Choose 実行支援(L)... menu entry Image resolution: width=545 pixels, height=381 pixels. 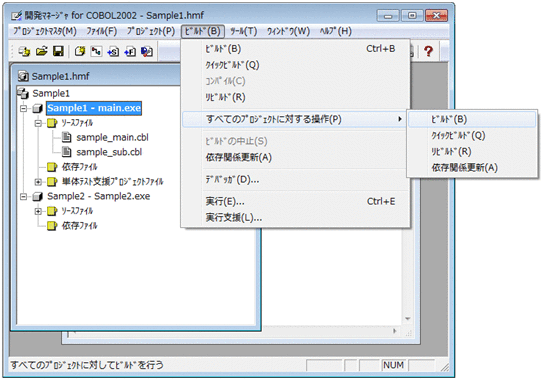[x=295, y=218]
